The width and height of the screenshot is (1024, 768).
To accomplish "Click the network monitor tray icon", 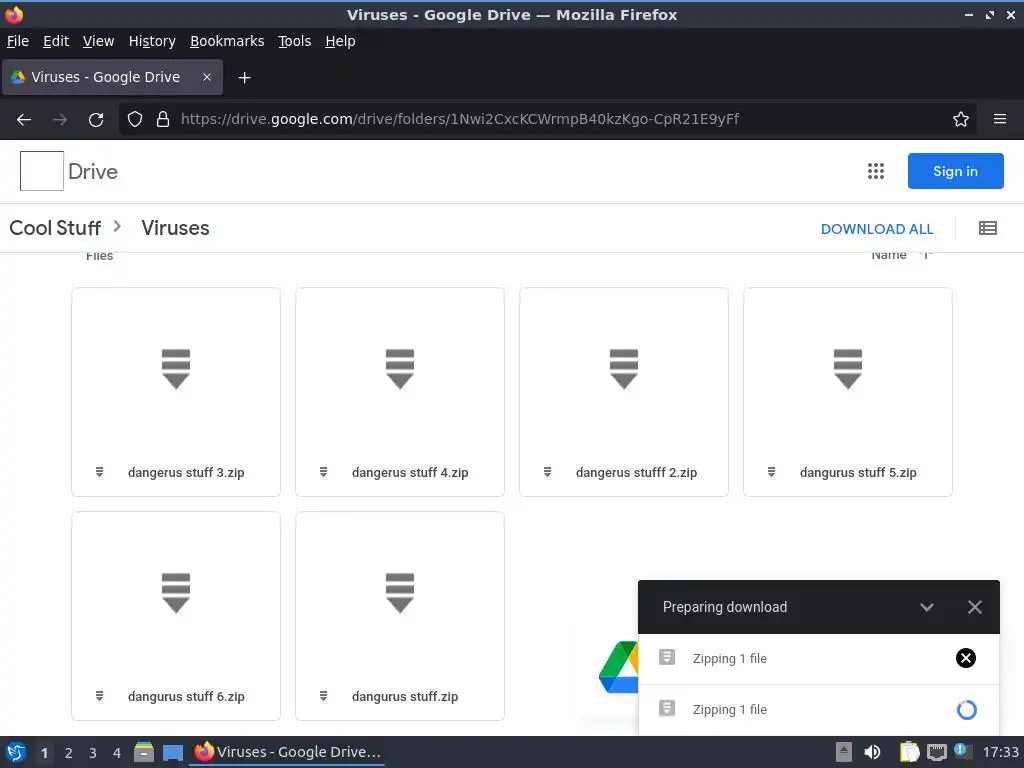I will tap(936, 752).
